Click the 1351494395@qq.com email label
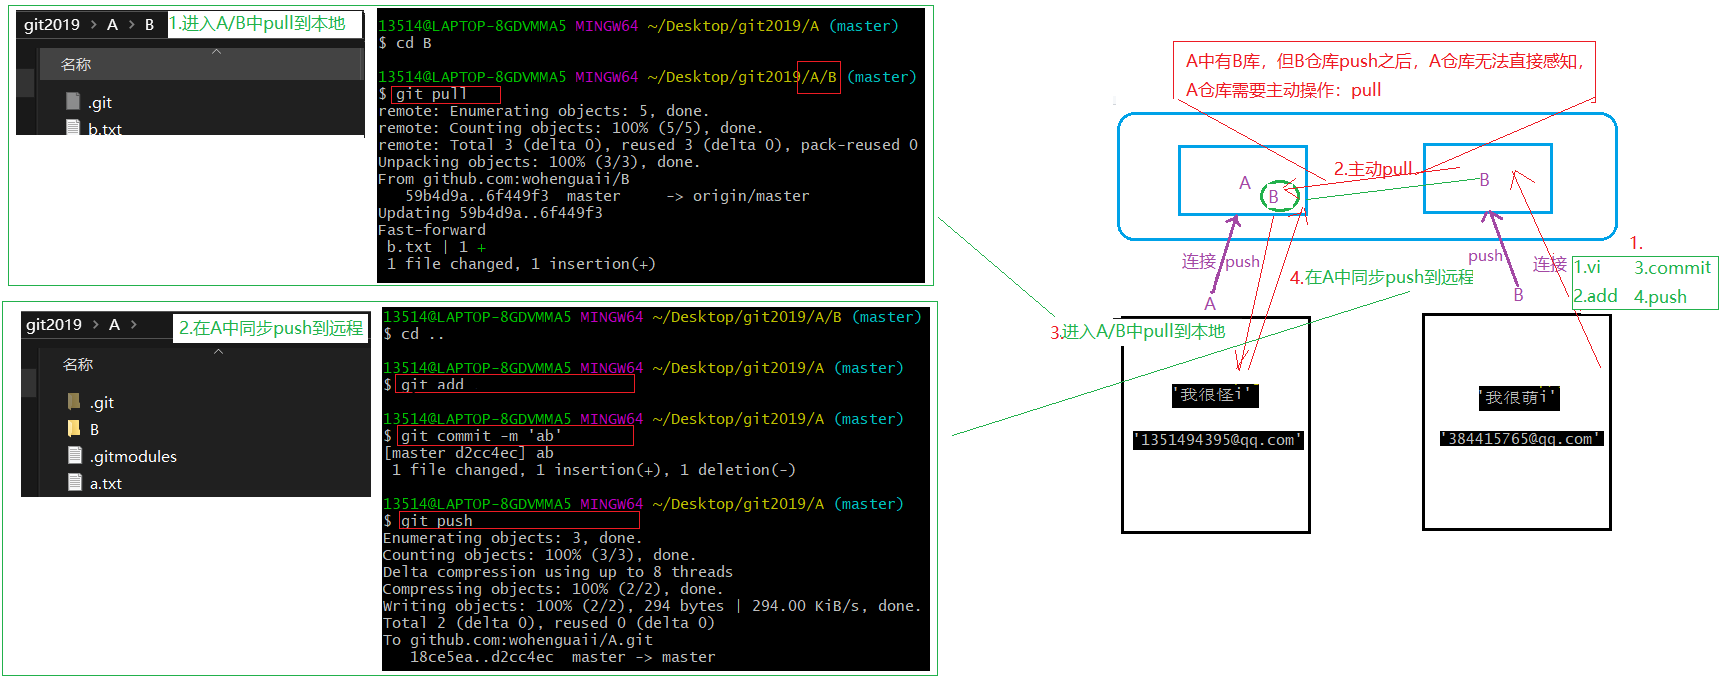This screenshot has height=681, width=1724. click(x=1217, y=440)
